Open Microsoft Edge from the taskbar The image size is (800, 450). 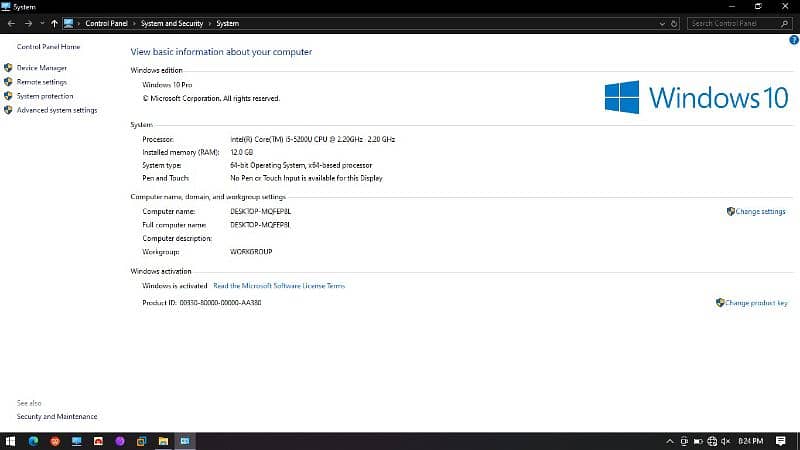pyautogui.click(x=32, y=441)
